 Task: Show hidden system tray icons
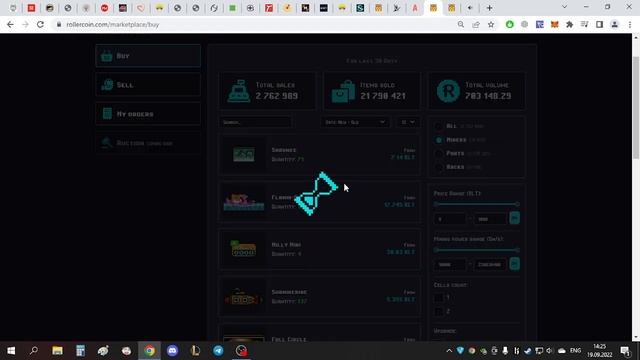click(449, 351)
